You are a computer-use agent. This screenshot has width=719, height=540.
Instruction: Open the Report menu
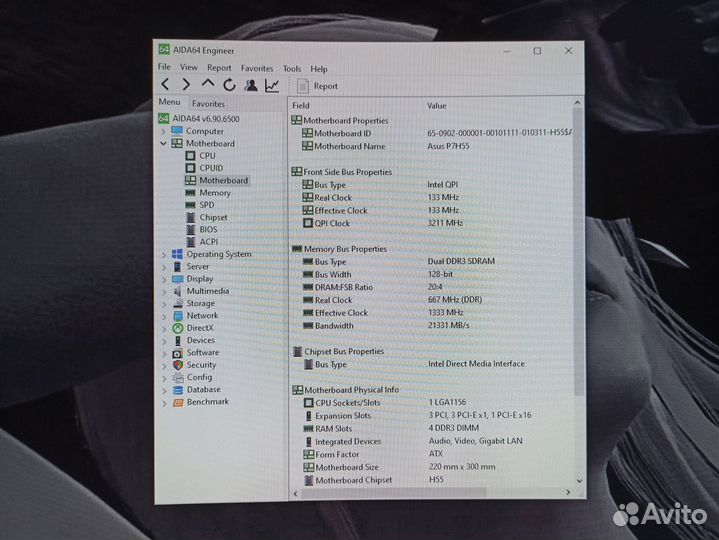point(219,68)
